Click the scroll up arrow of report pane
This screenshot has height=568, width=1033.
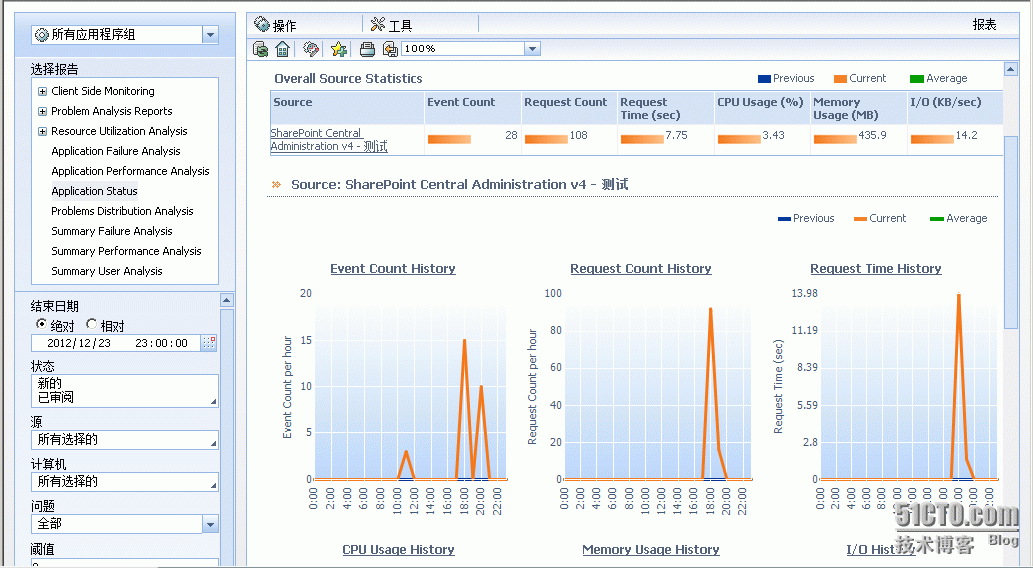click(x=1011, y=69)
